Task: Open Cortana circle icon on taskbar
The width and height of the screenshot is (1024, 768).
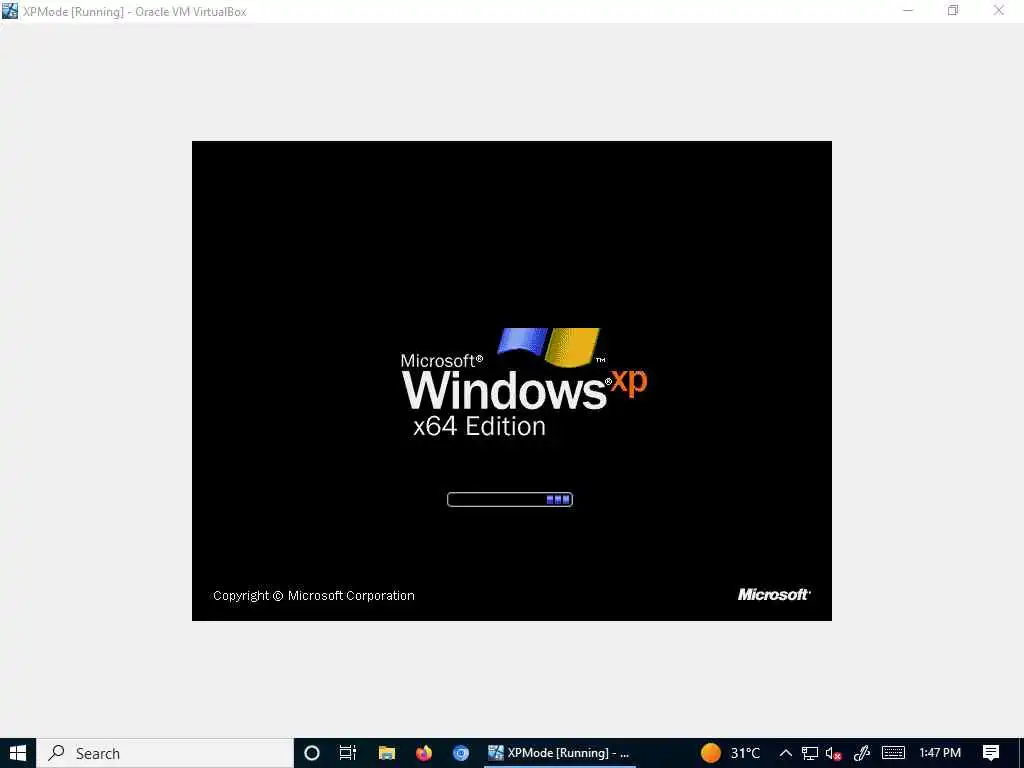Action: [312, 753]
